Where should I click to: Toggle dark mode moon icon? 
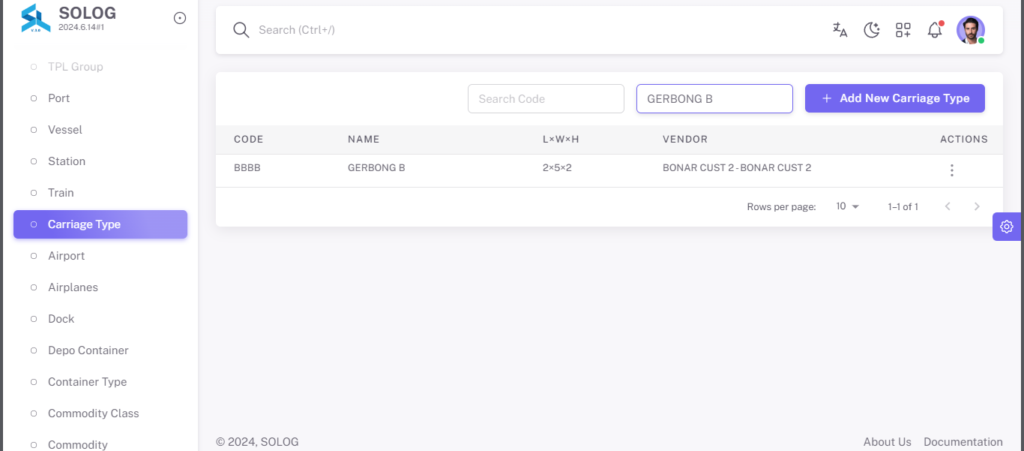tap(871, 30)
